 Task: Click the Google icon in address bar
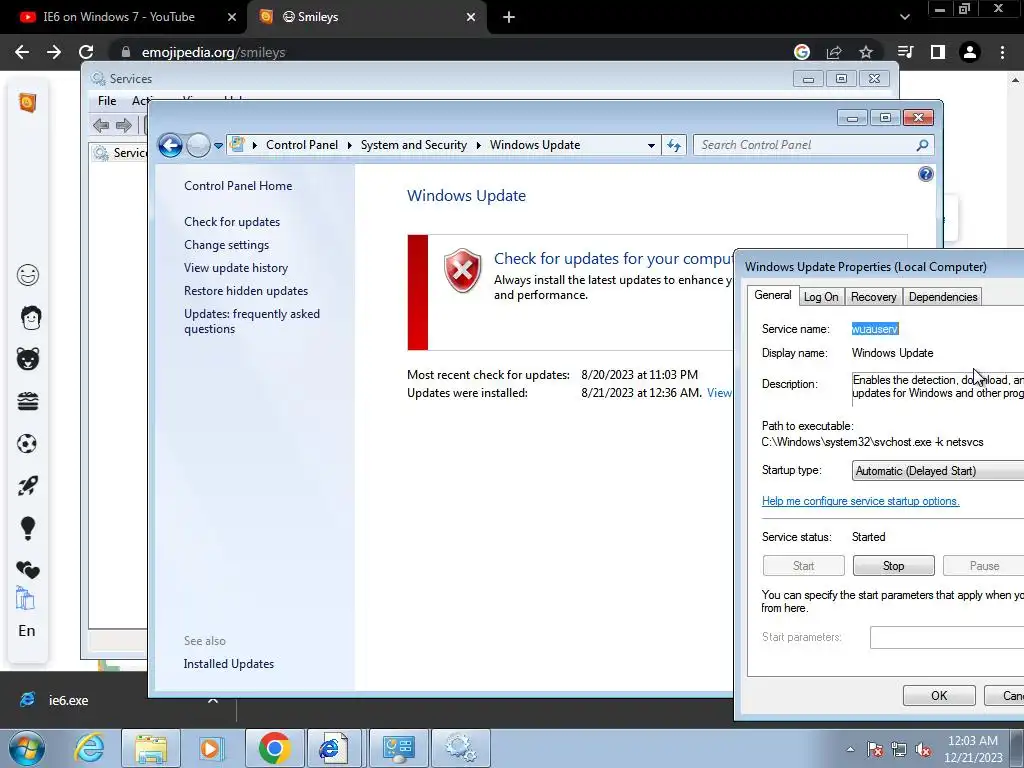[802, 52]
